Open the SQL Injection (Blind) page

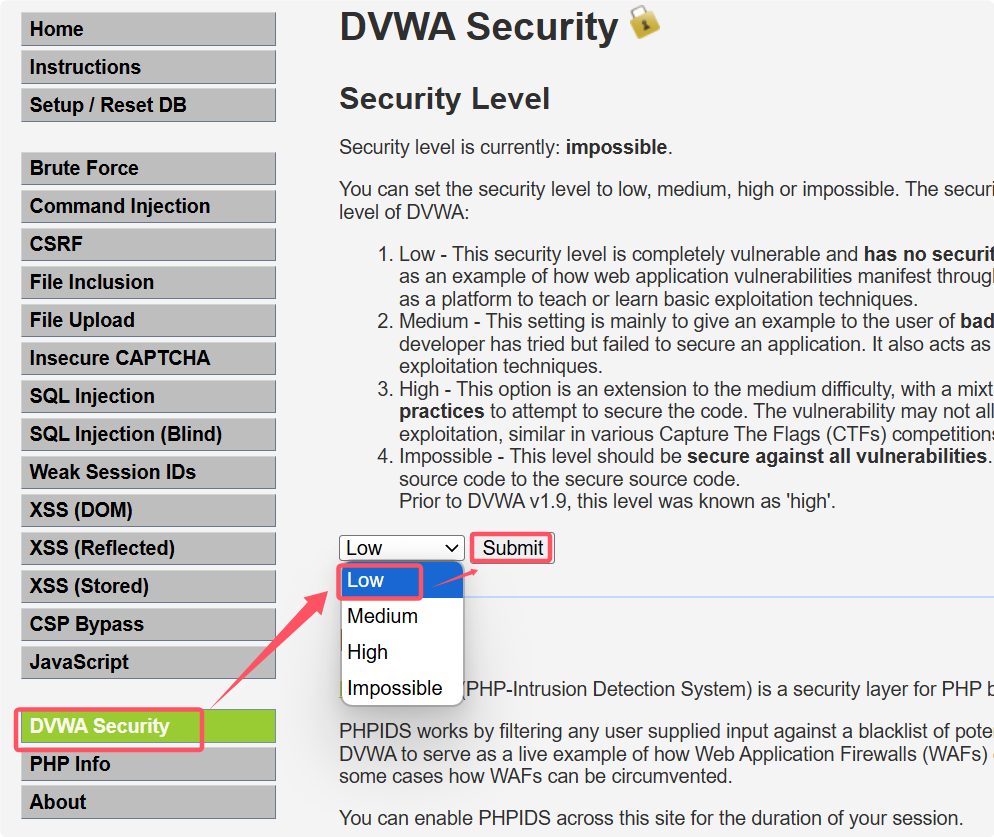[x=148, y=434]
